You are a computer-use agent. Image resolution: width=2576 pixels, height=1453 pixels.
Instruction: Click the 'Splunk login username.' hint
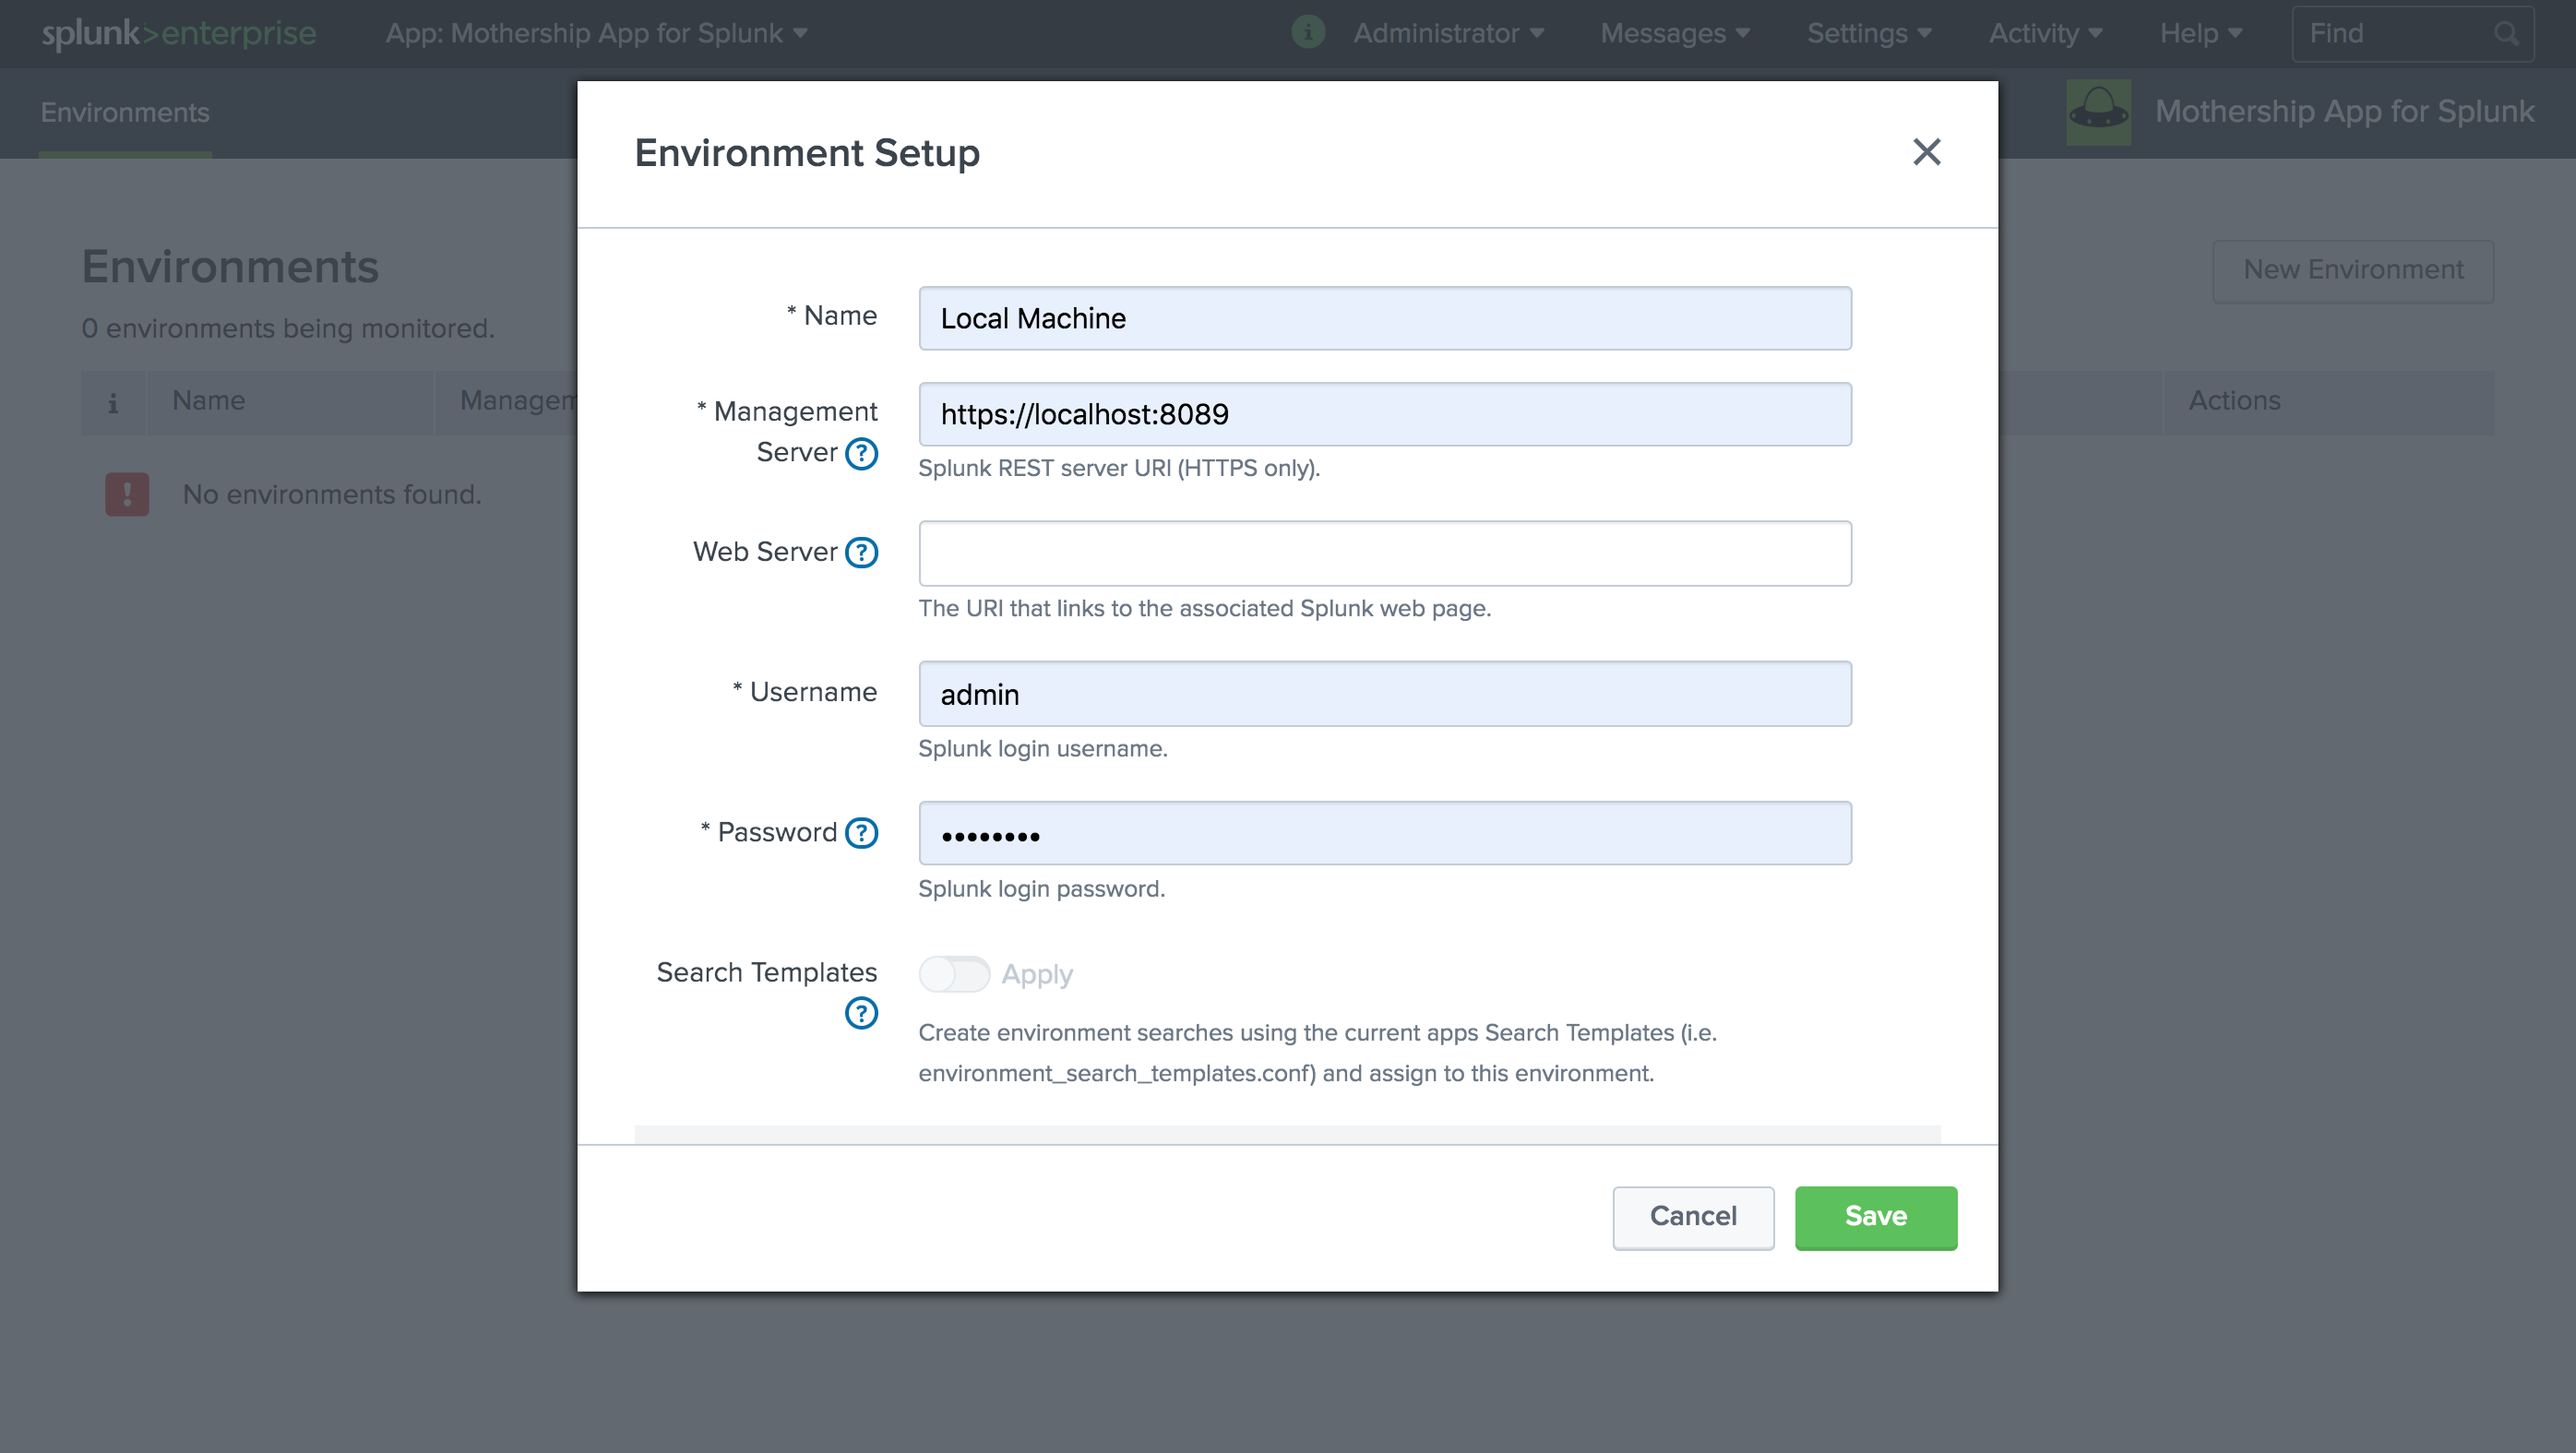point(1043,748)
